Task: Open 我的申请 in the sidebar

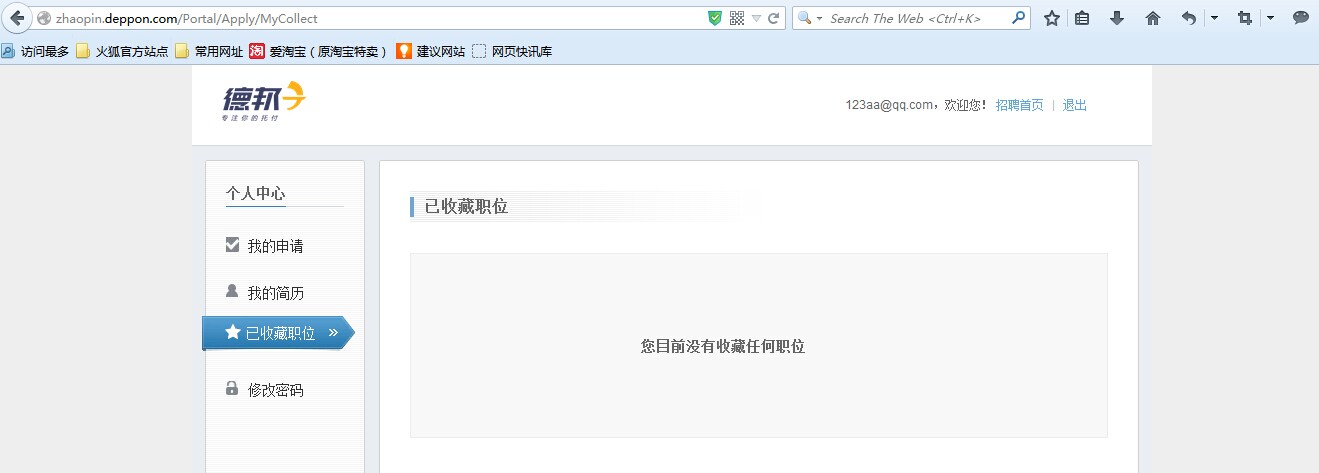Action: point(275,246)
